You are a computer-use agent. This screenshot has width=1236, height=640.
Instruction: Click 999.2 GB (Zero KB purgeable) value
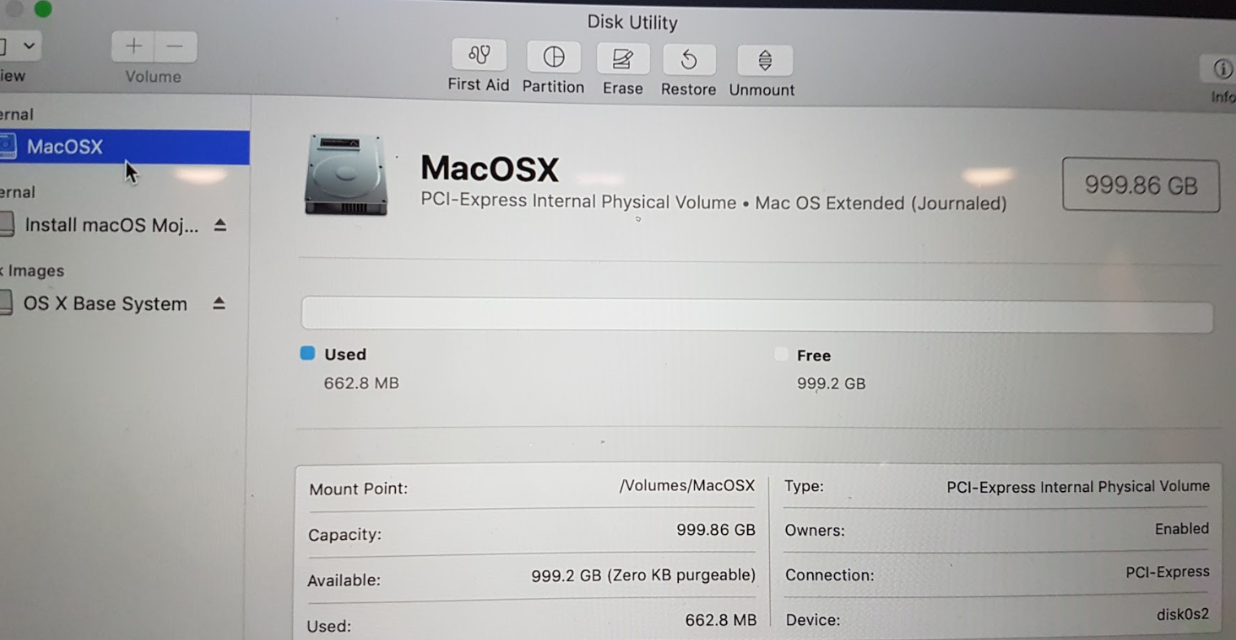(643, 575)
